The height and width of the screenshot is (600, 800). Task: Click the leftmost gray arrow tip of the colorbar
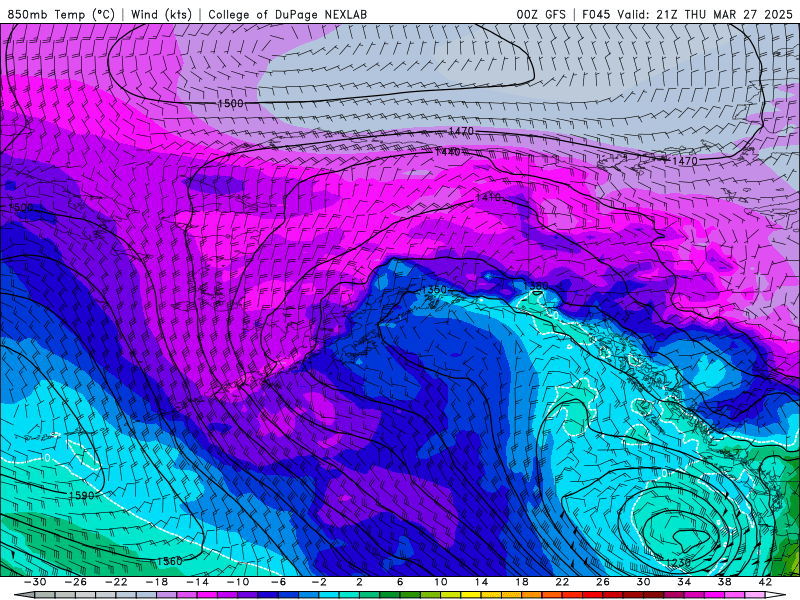pos(23,595)
